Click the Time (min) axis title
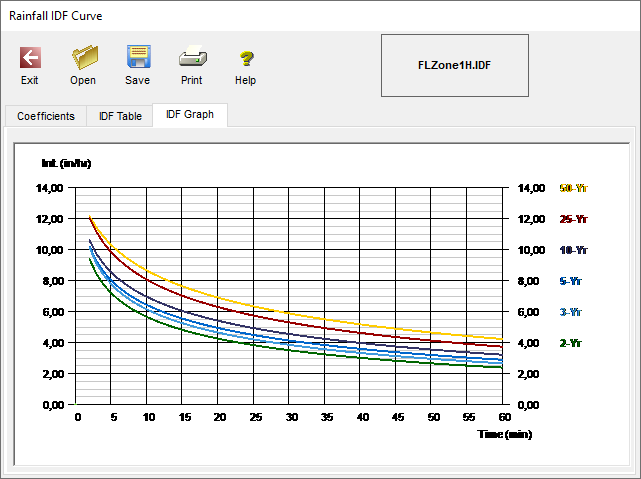 point(504,434)
